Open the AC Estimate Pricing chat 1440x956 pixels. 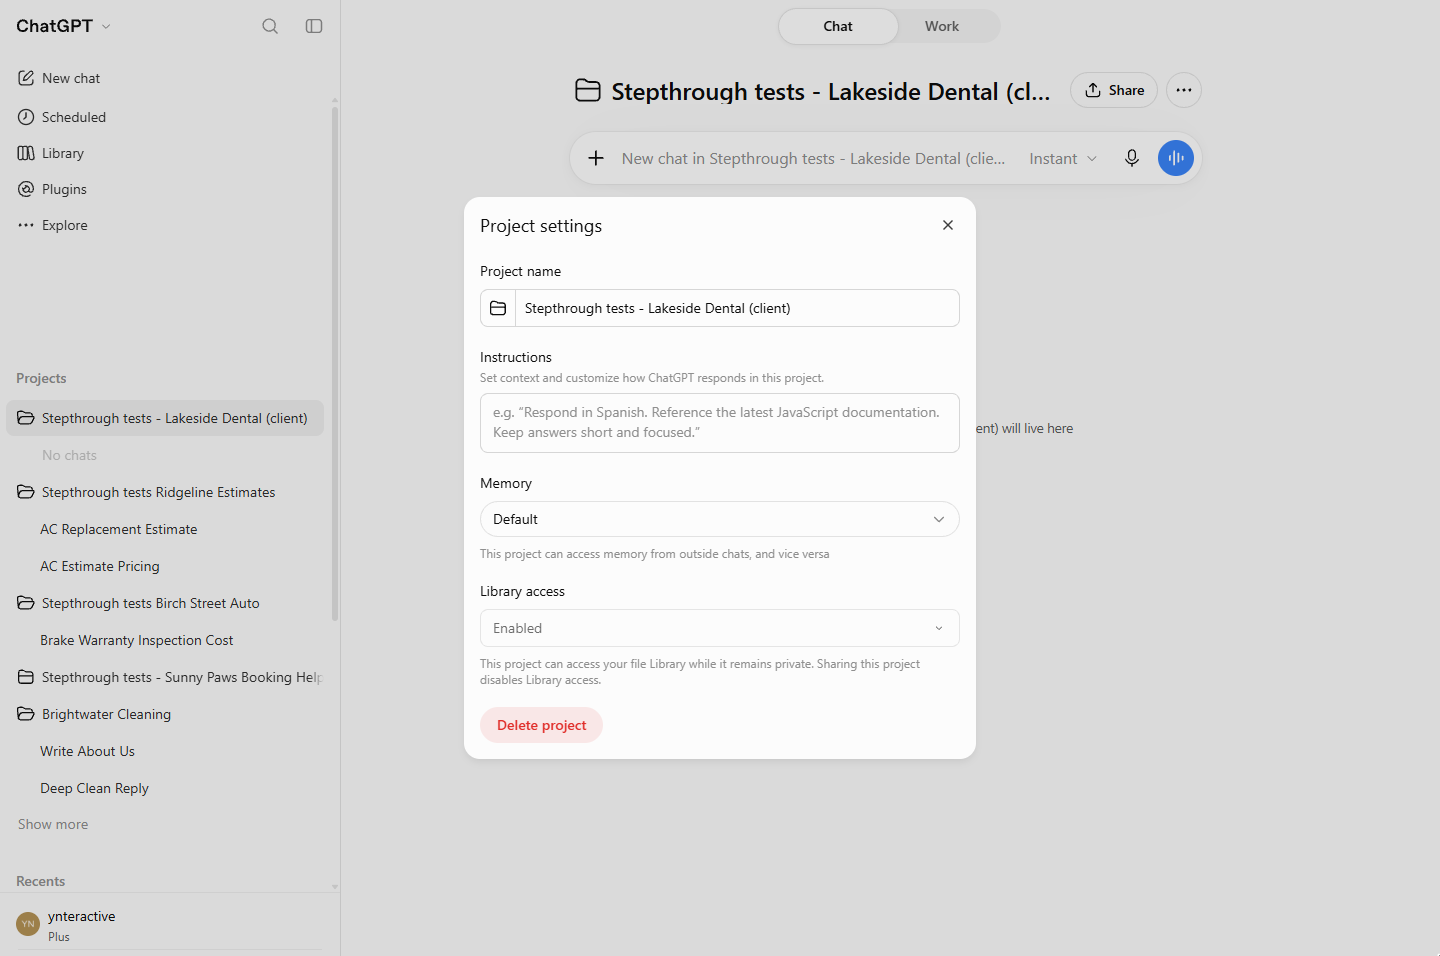click(x=100, y=566)
